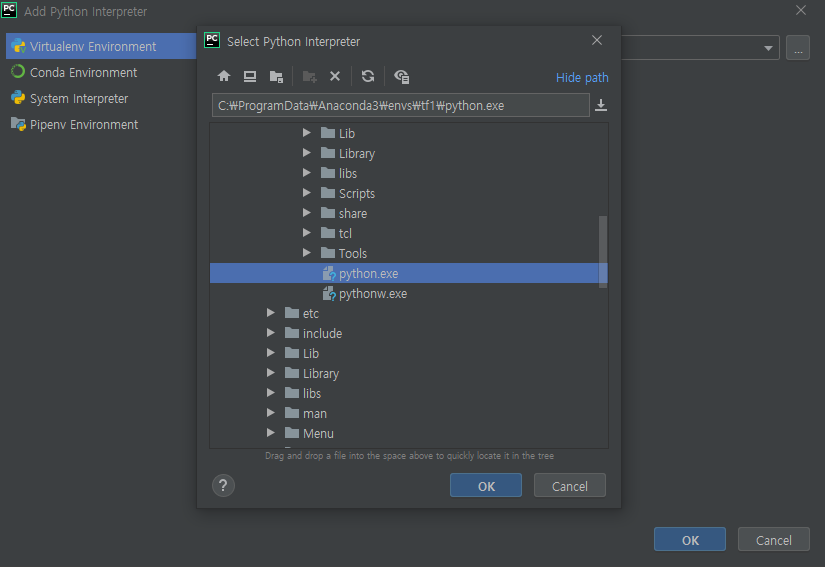This screenshot has width=825, height=567.
Task: Click the Hide path link
Action: point(582,77)
